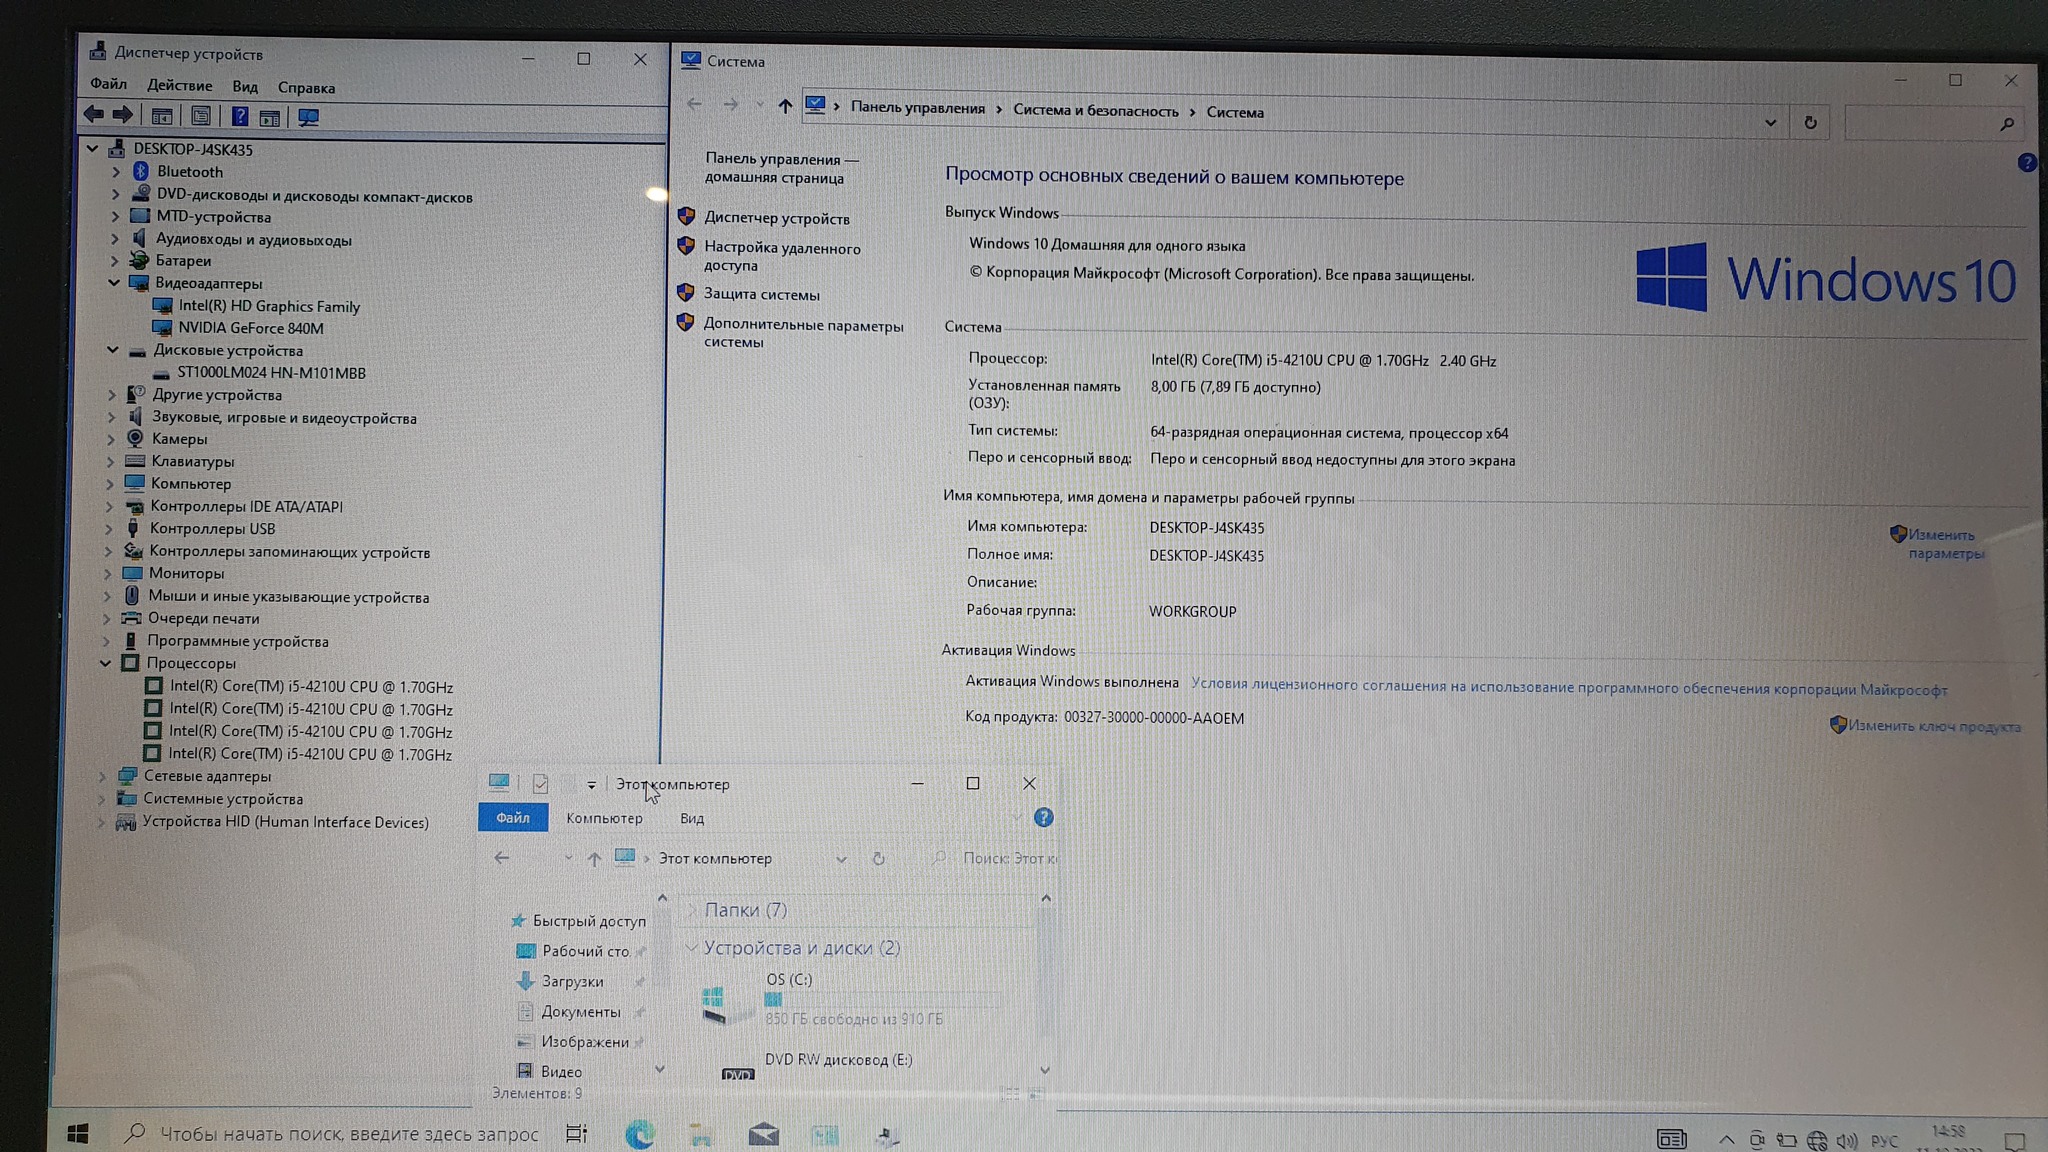Click the Защита системы link
The image size is (2048, 1152).
point(761,294)
